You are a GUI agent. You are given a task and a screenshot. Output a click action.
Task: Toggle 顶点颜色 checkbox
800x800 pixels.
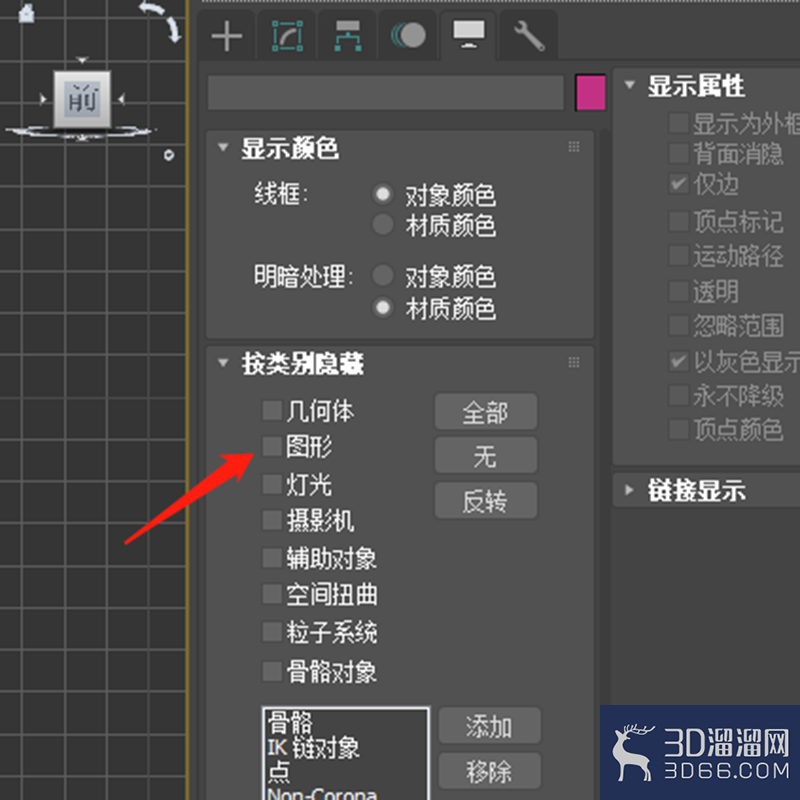point(678,429)
